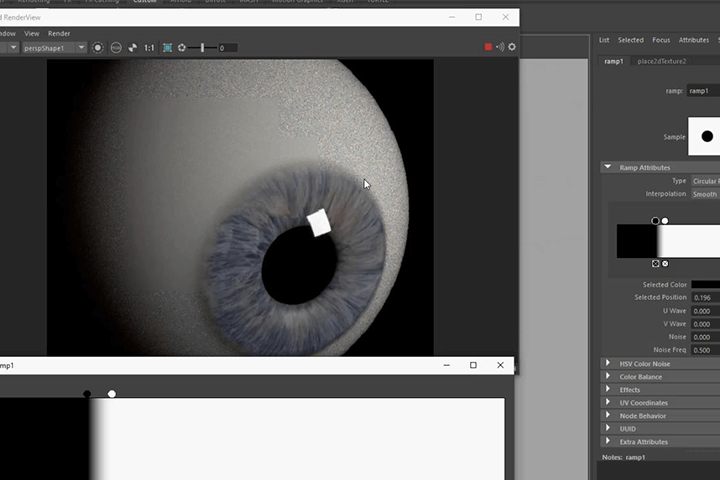Click the round delete box under the white ramp handle
This screenshot has height=480, width=720.
tap(665, 264)
